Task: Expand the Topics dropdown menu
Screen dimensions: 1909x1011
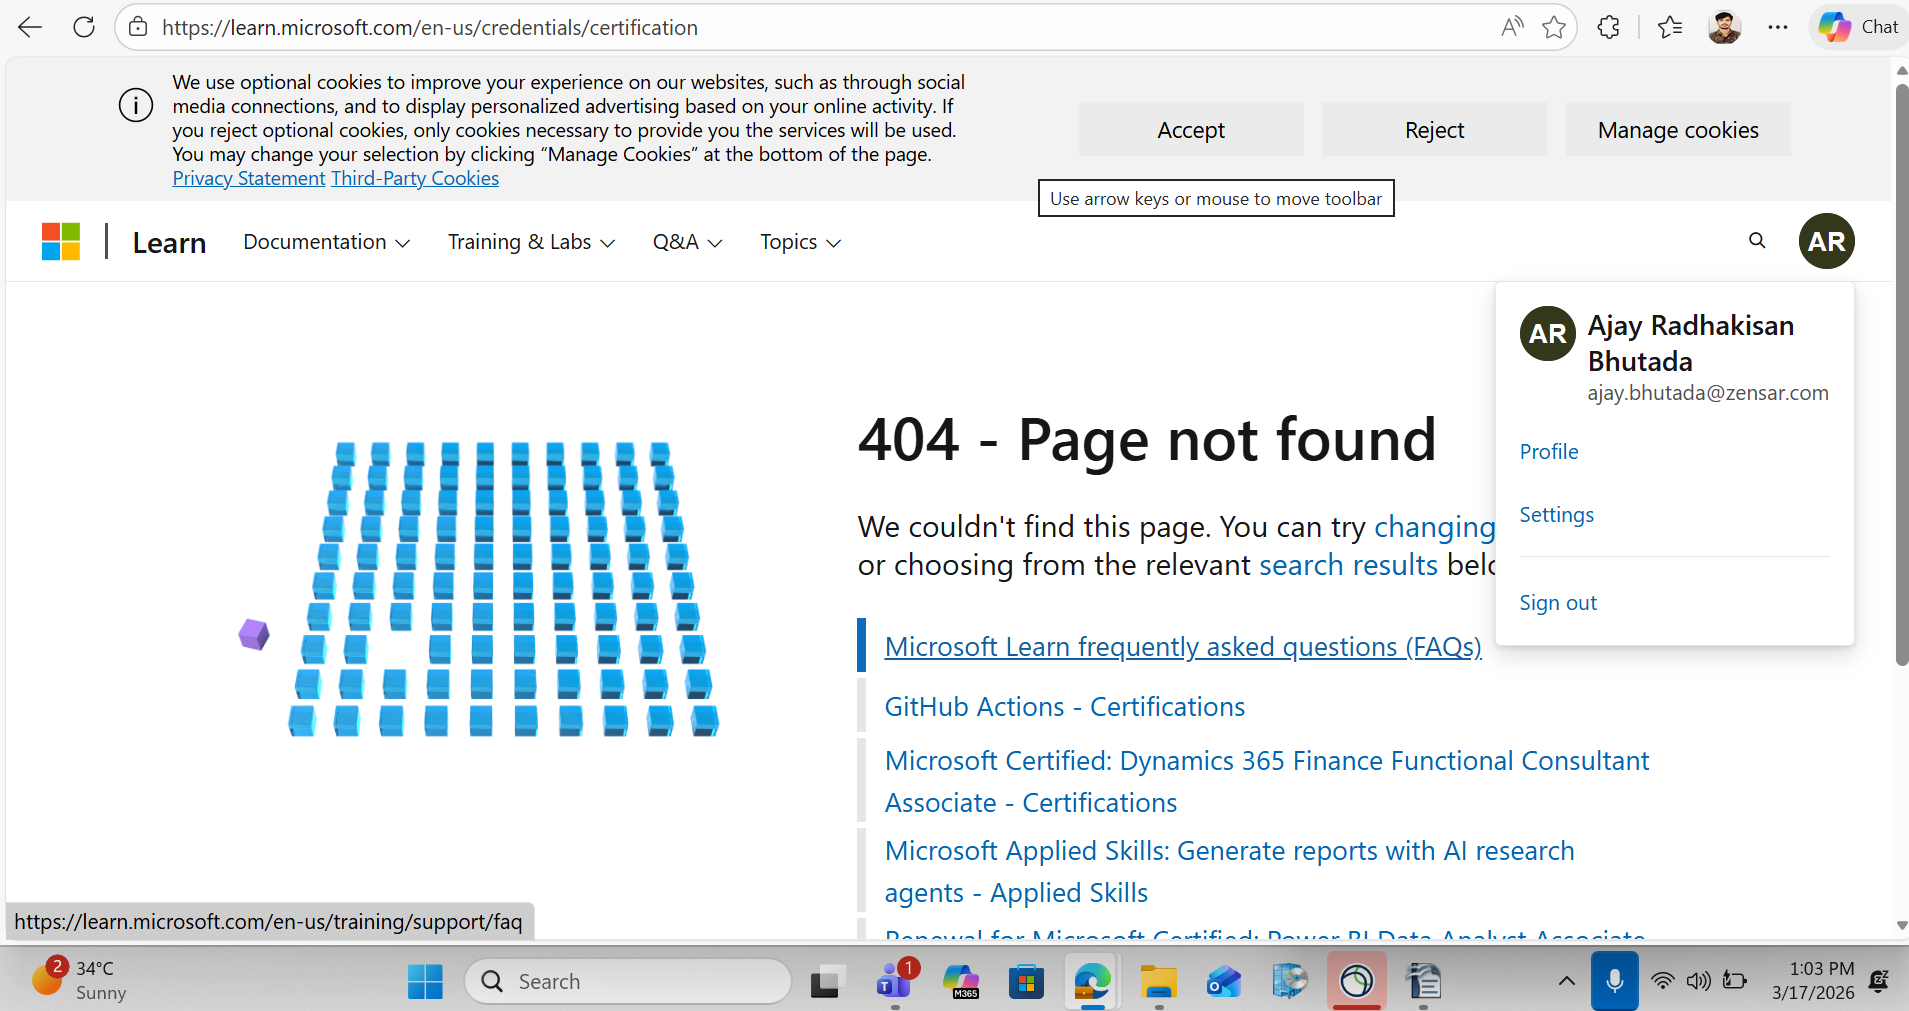Action: pos(800,242)
